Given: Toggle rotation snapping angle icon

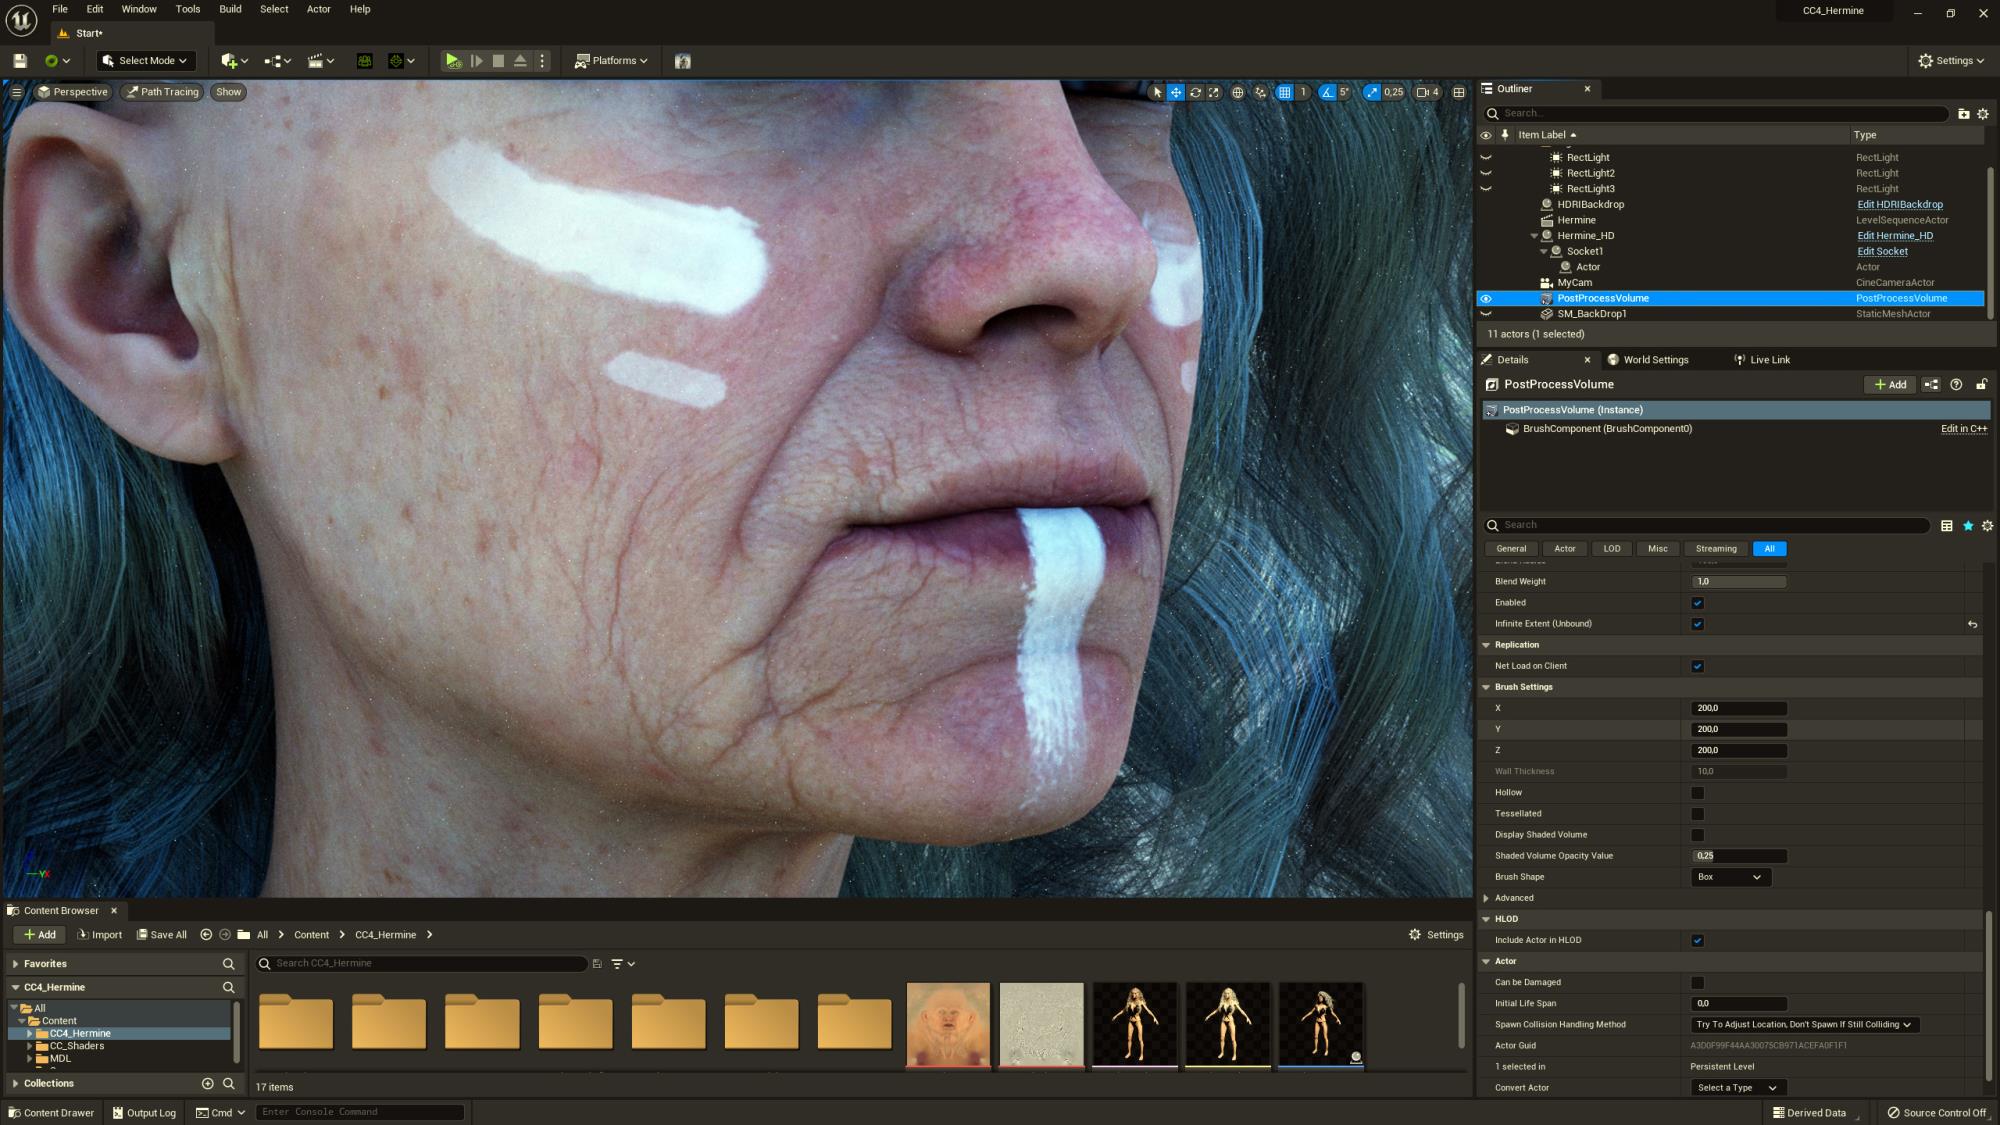Looking at the screenshot, I should tap(1327, 92).
